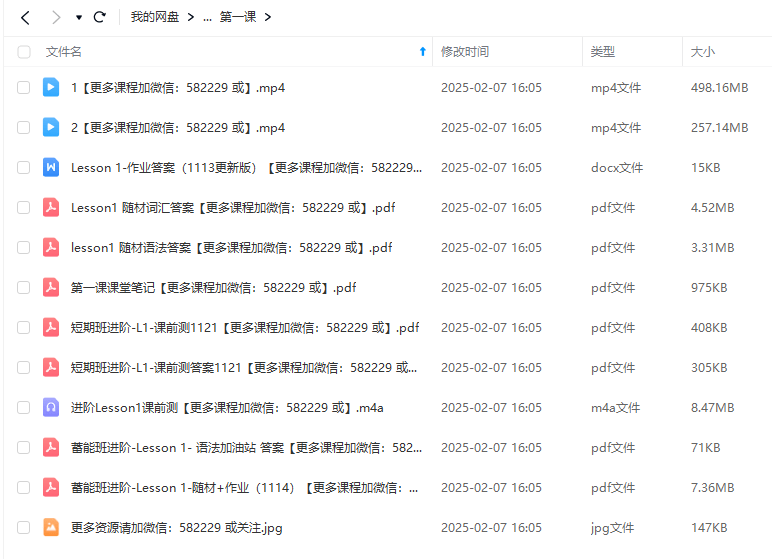Select checkbox for 随材+作业 (1114) pdf
The width and height of the screenshot is (772, 559).
[x=24, y=488]
